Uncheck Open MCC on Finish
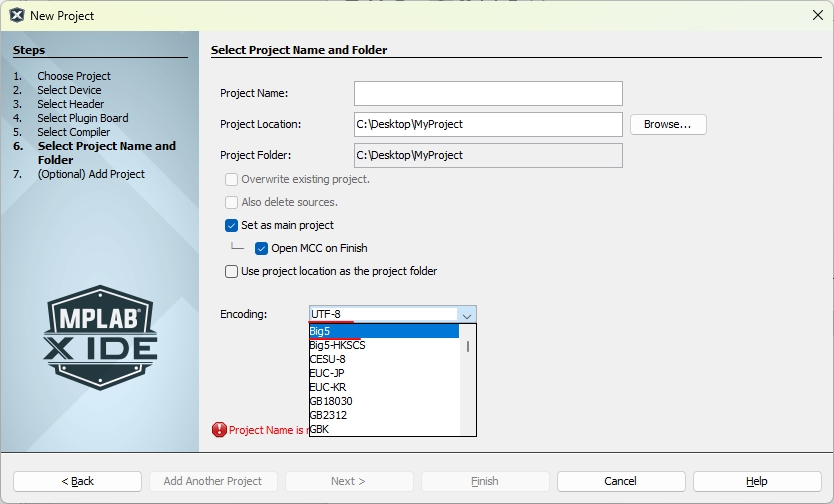Image resolution: width=834 pixels, height=504 pixels. pos(261,248)
